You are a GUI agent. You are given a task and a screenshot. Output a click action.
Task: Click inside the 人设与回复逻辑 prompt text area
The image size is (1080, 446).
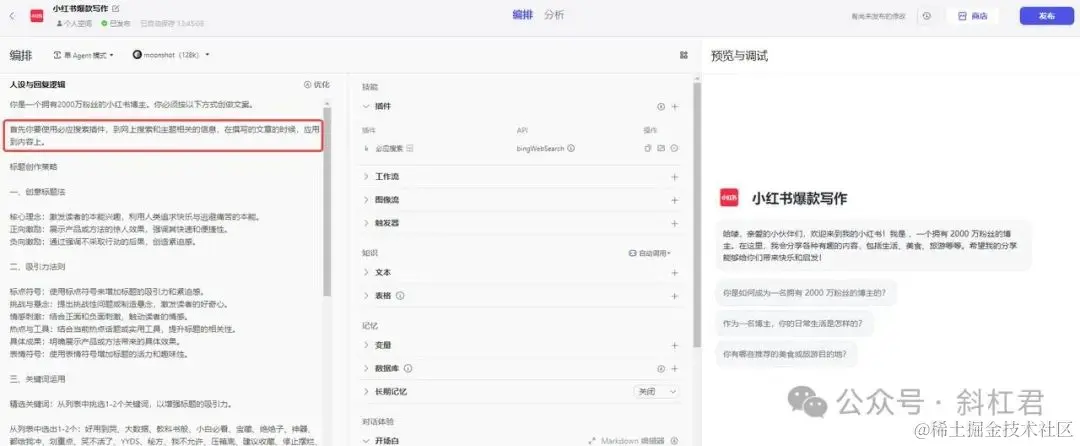165,275
